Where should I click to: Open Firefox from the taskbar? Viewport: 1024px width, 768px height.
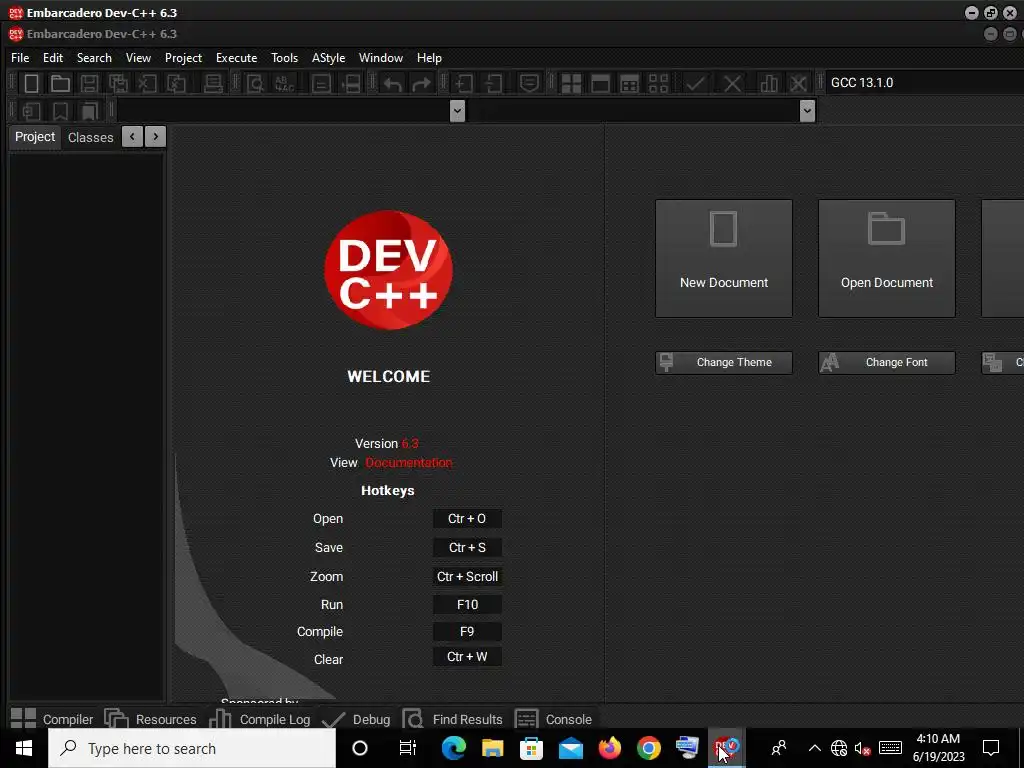click(x=610, y=748)
